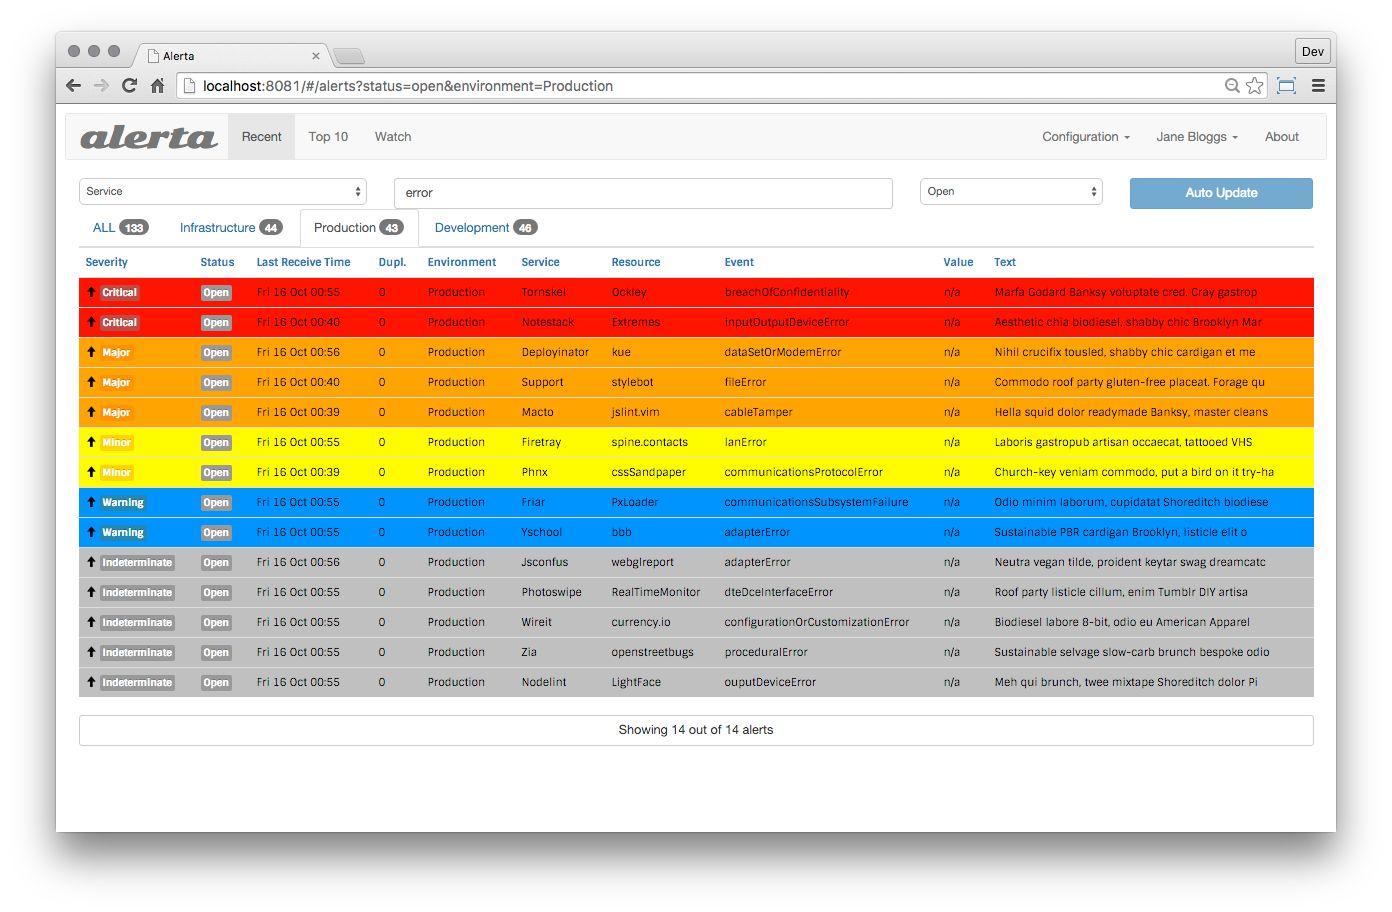Reload the page with refresh icon
Viewport: 1392px width, 912px height.
pyautogui.click(x=129, y=86)
